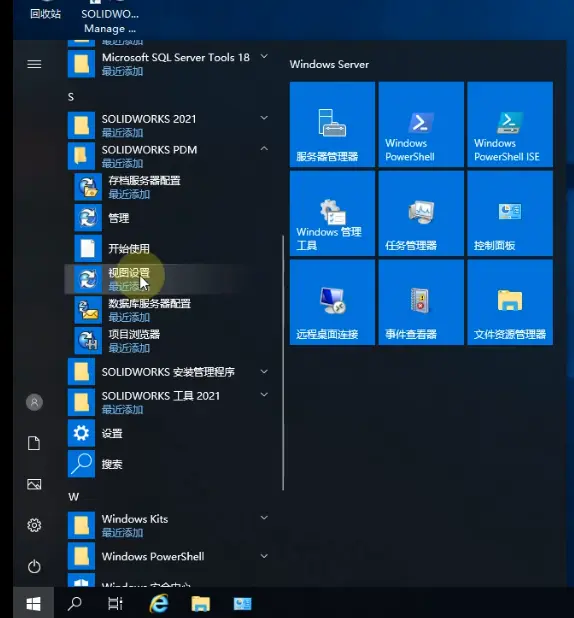Click the Start app list scrollbar
The height and width of the screenshot is (618, 574).
283,363
